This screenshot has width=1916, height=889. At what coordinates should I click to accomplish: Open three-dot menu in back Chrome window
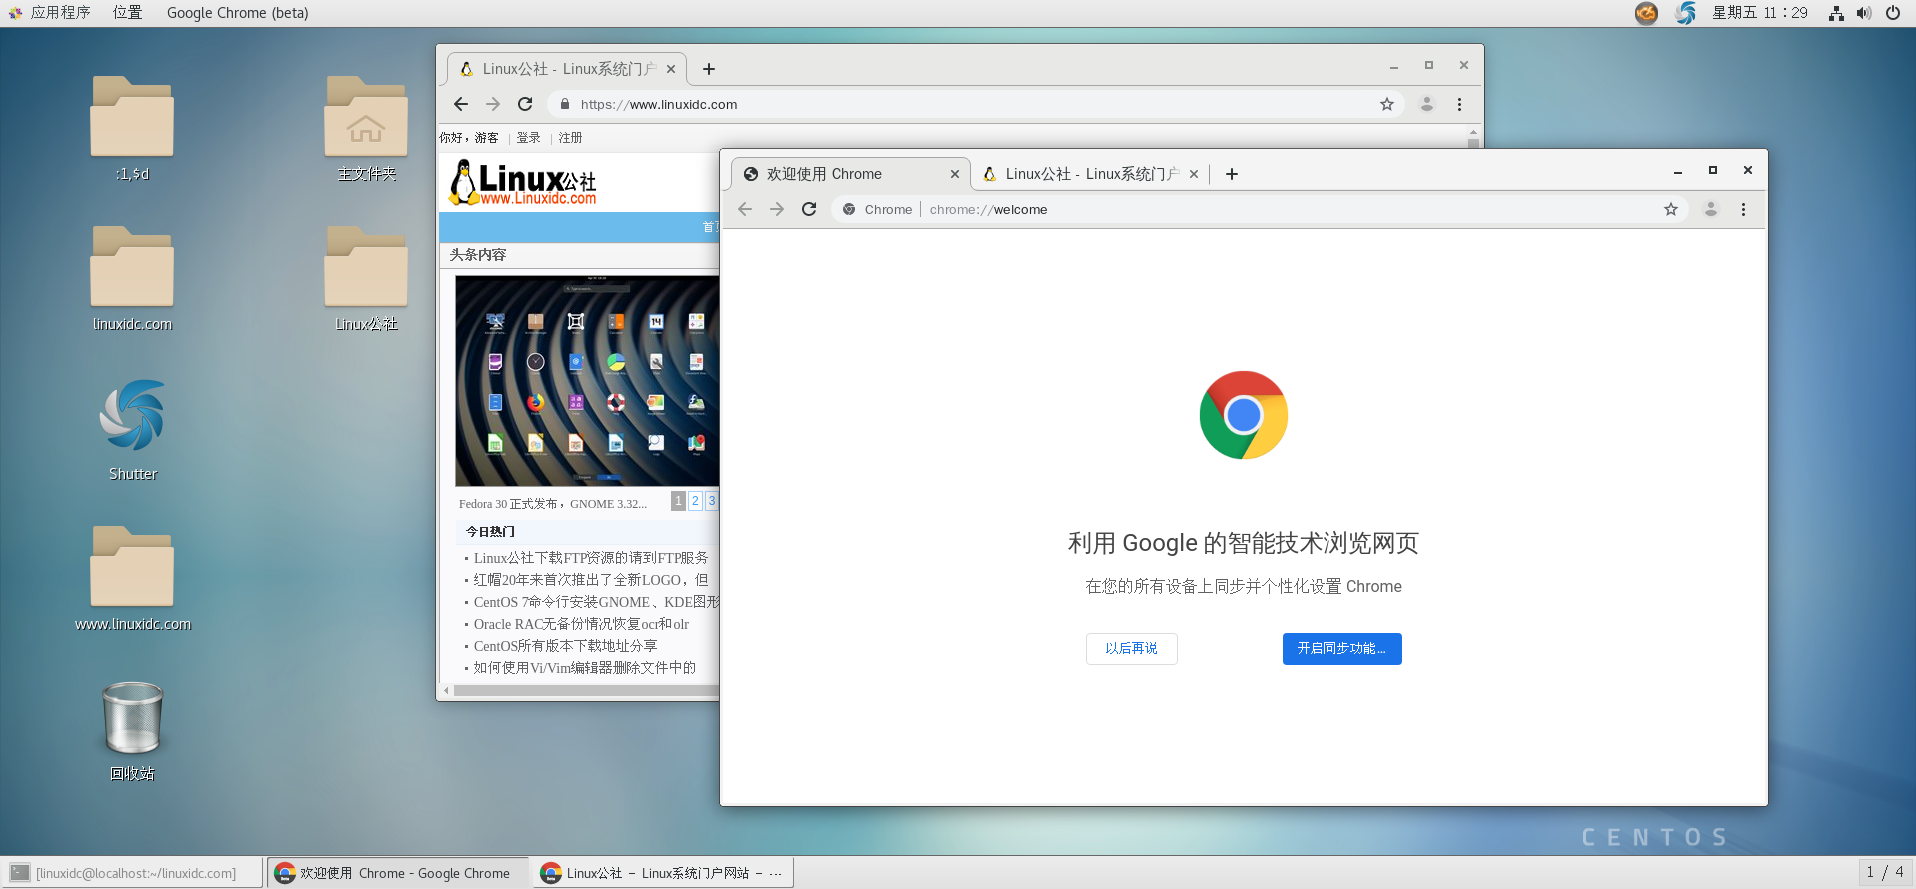(x=1459, y=104)
